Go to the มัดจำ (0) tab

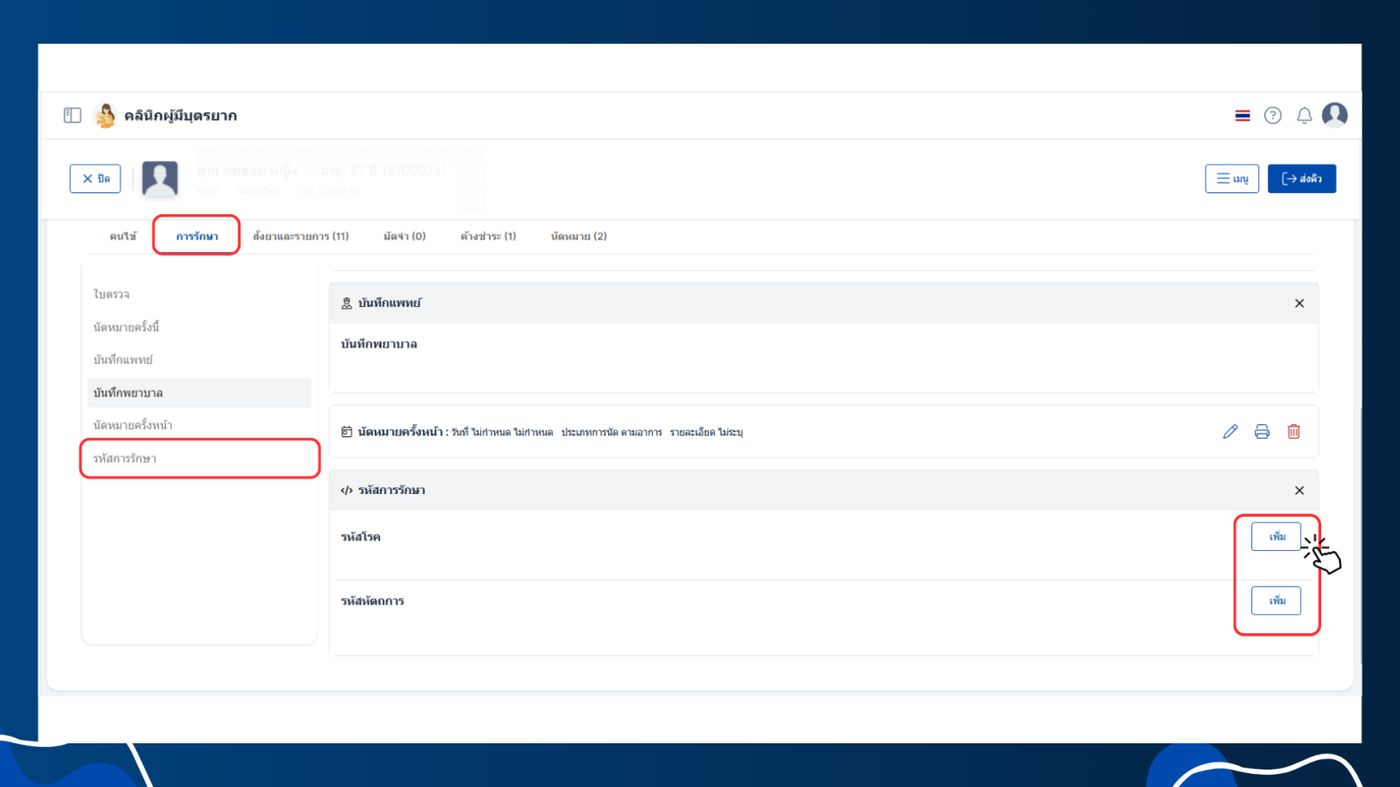pos(404,237)
